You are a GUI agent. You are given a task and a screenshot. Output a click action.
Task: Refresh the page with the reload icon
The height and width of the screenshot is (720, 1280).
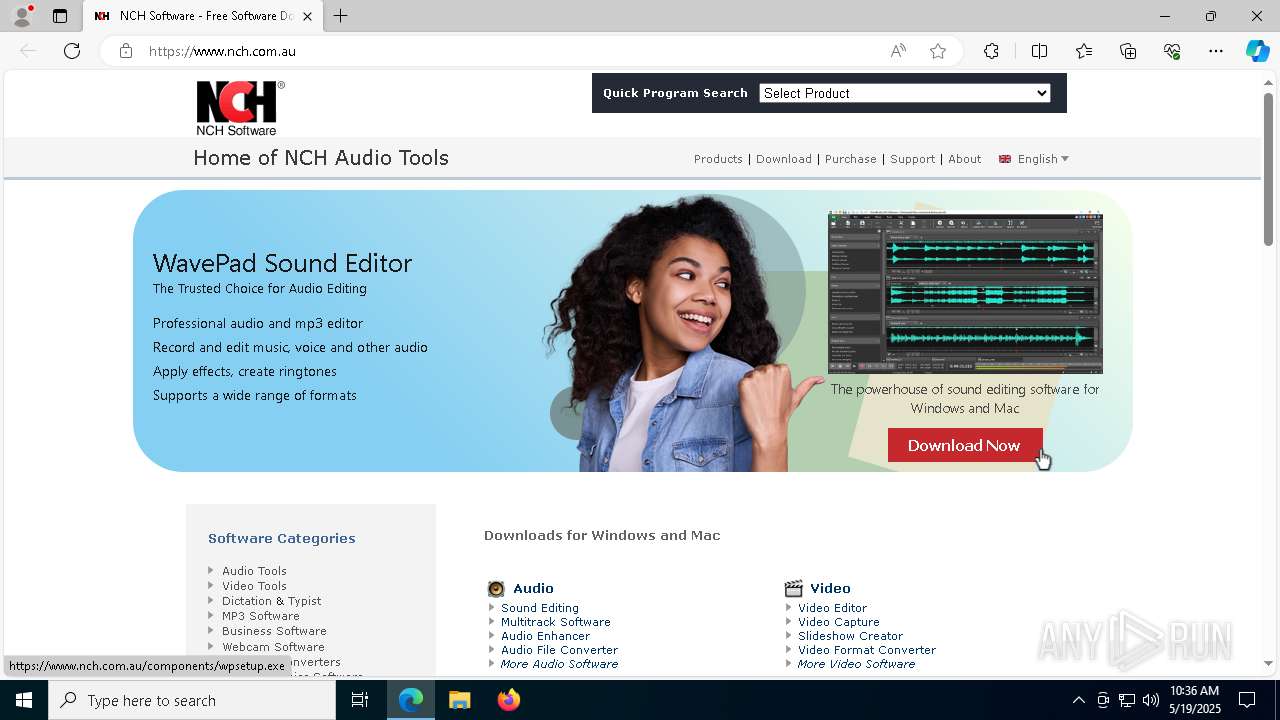(72, 51)
